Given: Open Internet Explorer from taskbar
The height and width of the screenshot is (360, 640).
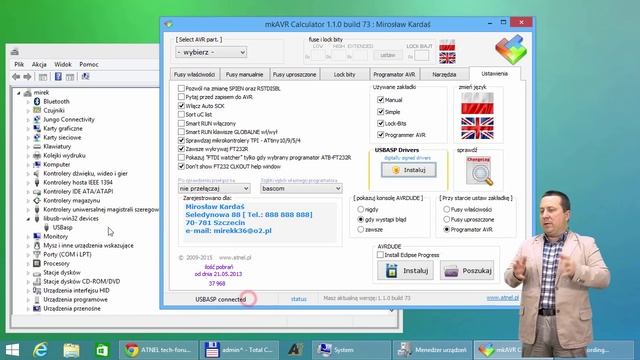Looking at the screenshot, I should click(40, 350).
